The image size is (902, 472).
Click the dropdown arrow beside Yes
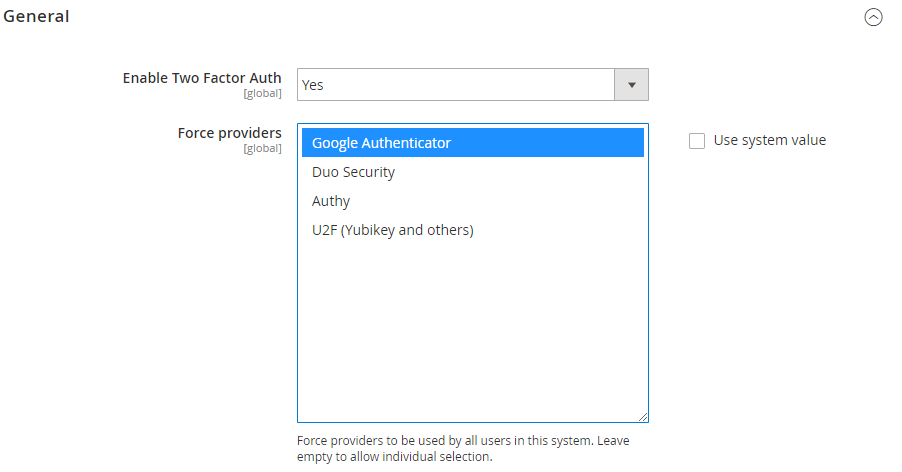[631, 85]
